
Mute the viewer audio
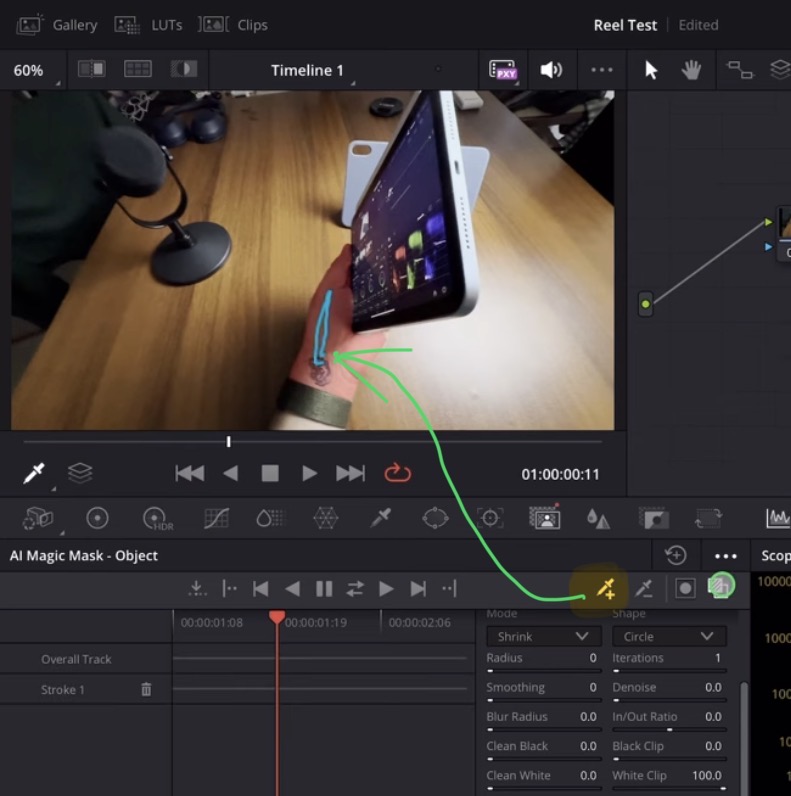click(x=550, y=70)
